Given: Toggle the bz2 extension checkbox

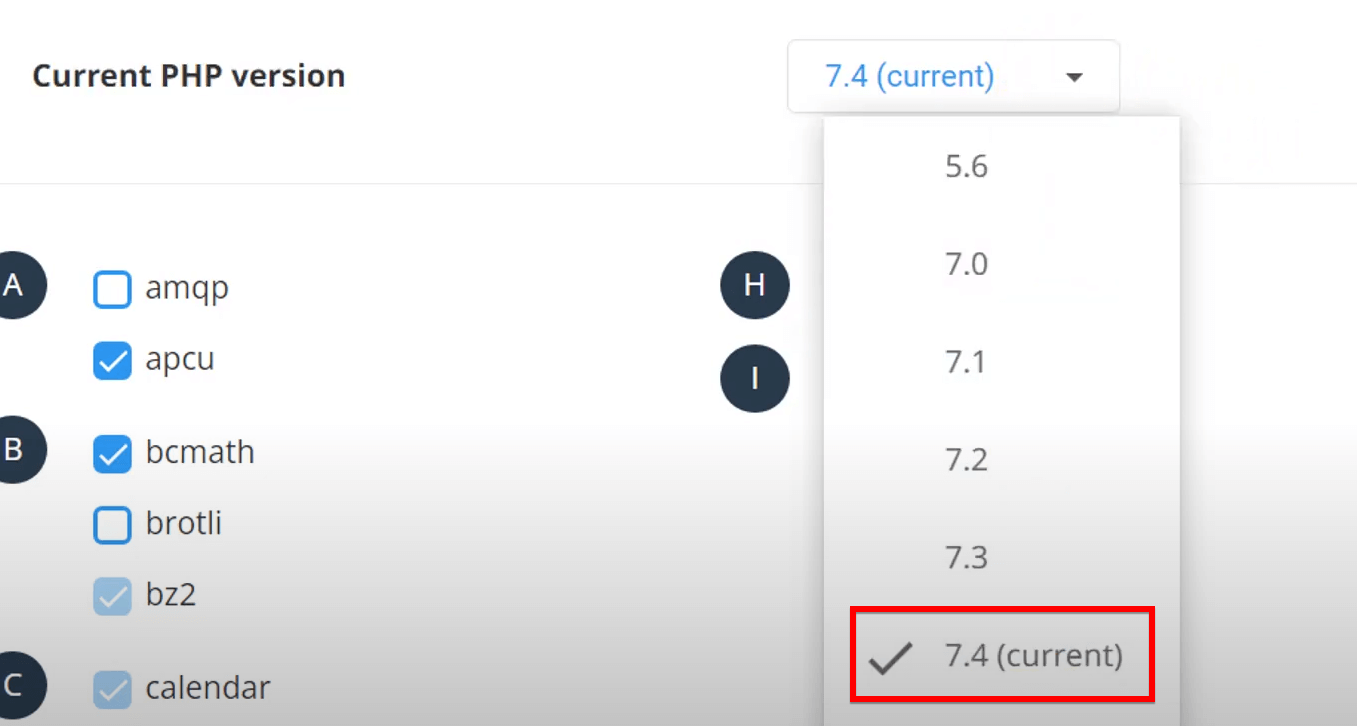Looking at the screenshot, I should pos(112,597).
